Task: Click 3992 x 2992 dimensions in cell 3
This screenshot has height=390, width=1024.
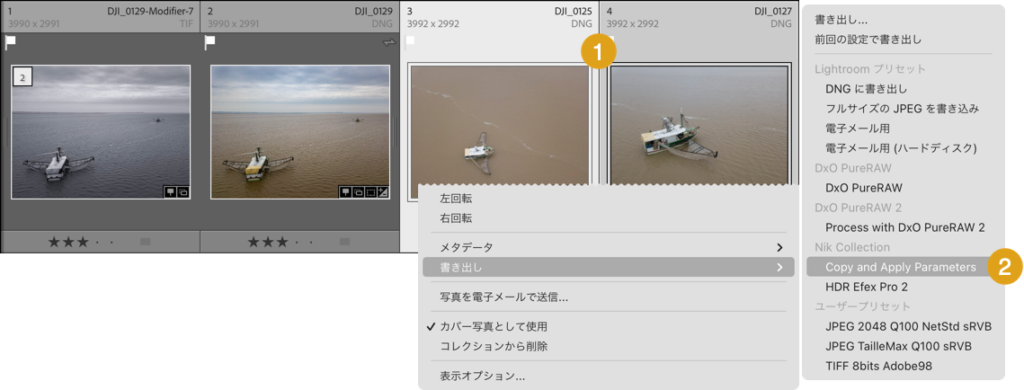Action: [x=434, y=24]
